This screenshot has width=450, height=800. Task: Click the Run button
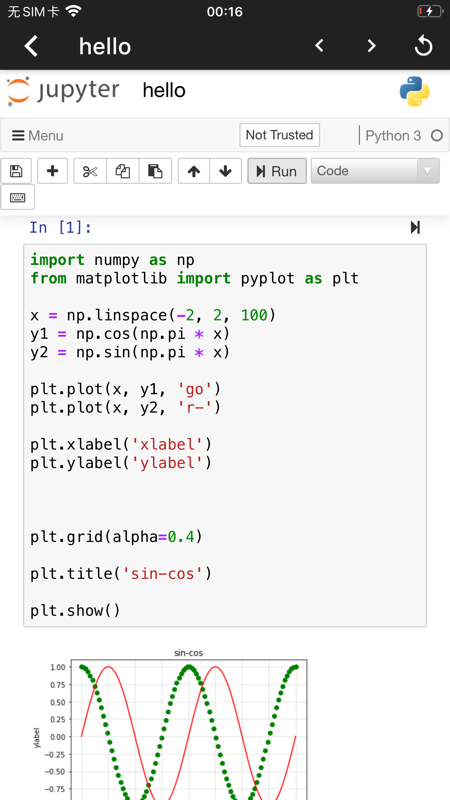pyautogui.click(x=277, y=171)
